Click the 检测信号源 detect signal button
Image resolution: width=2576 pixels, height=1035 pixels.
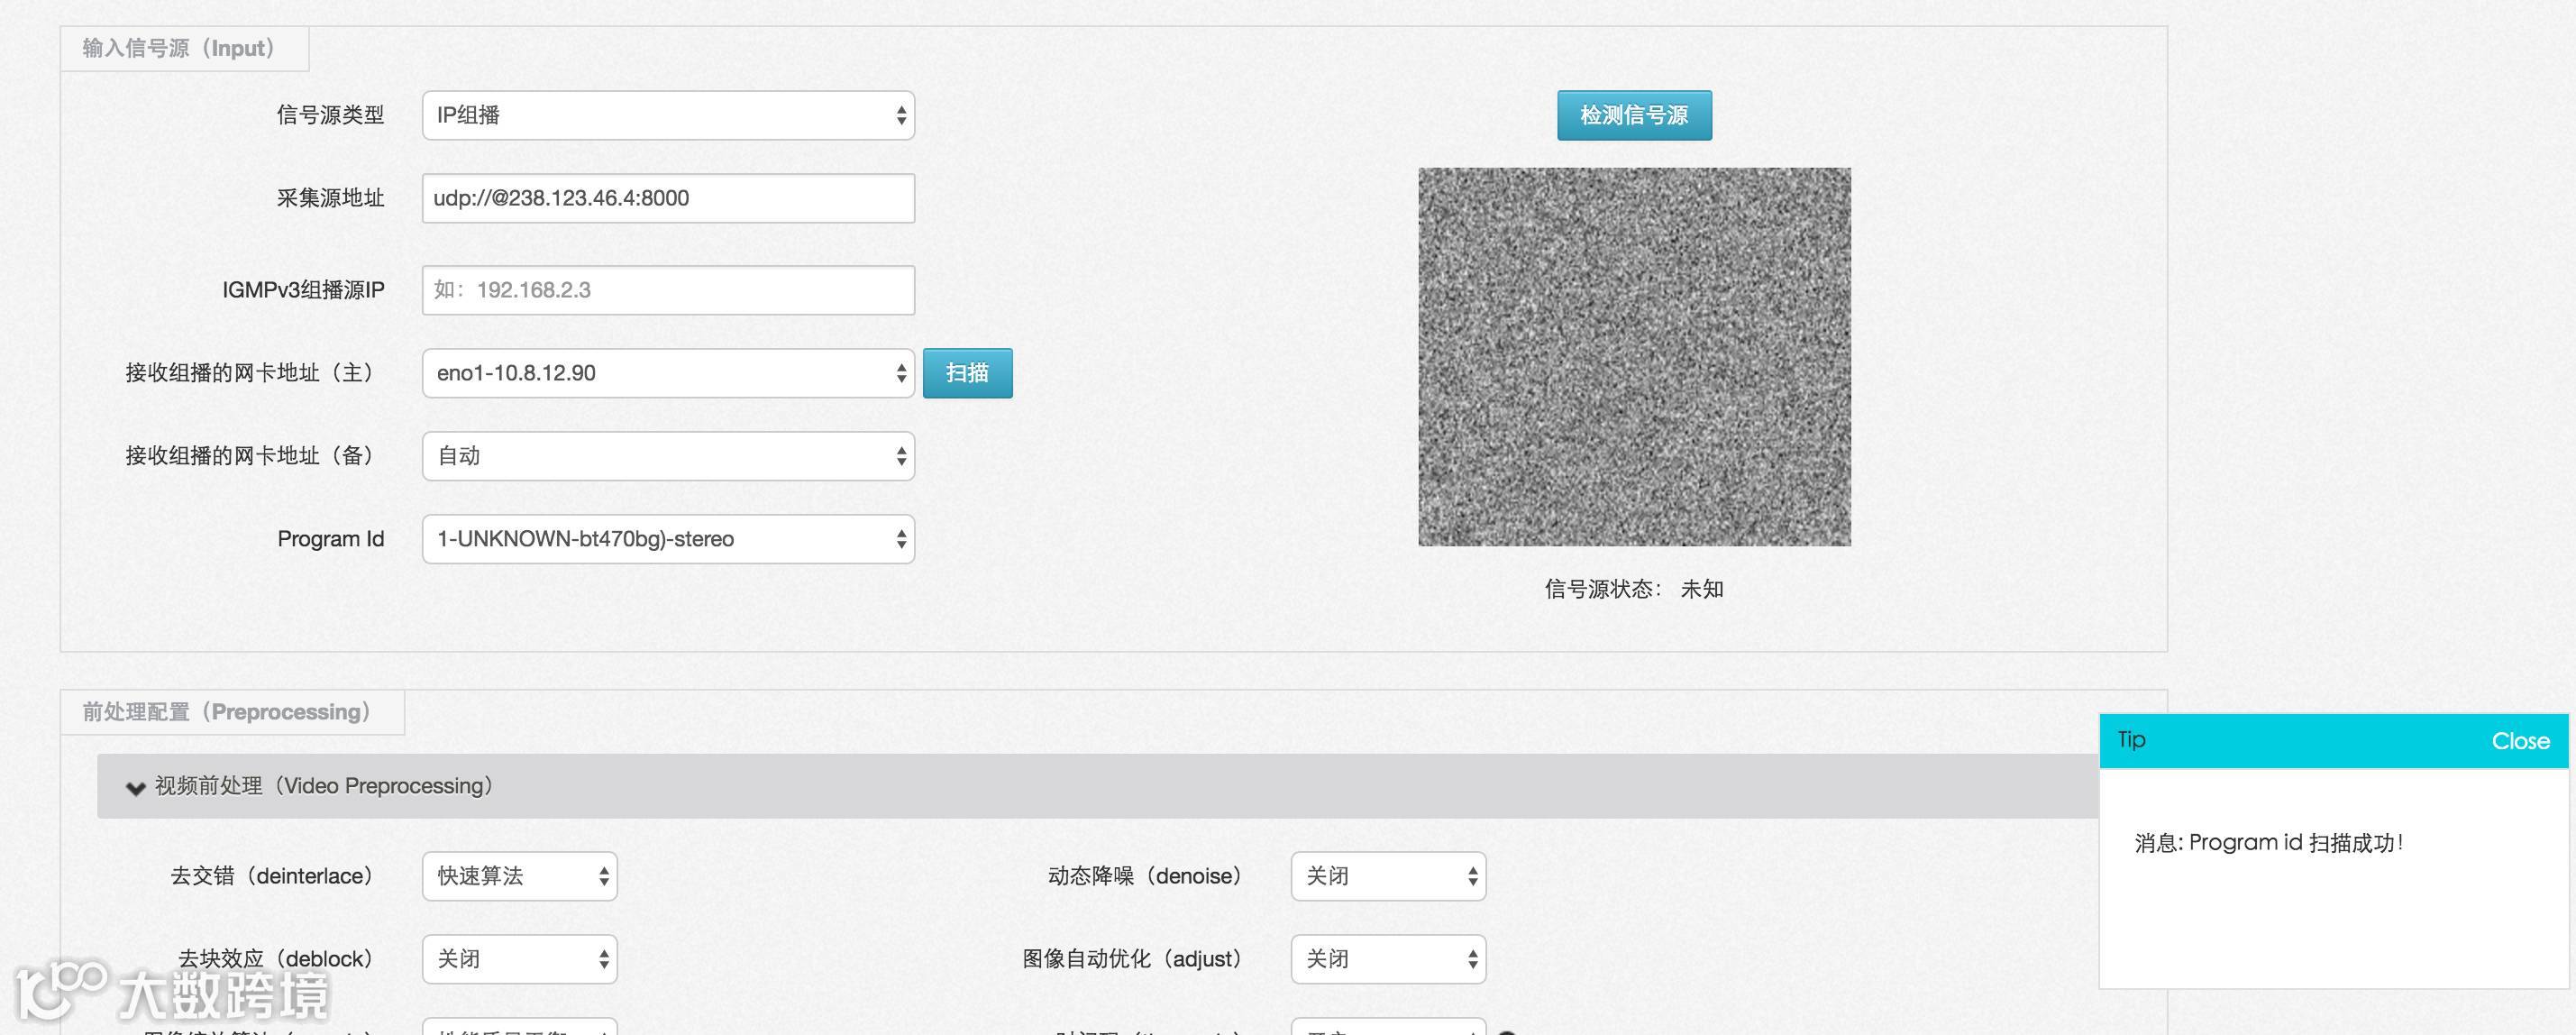tap(1633, 116)
